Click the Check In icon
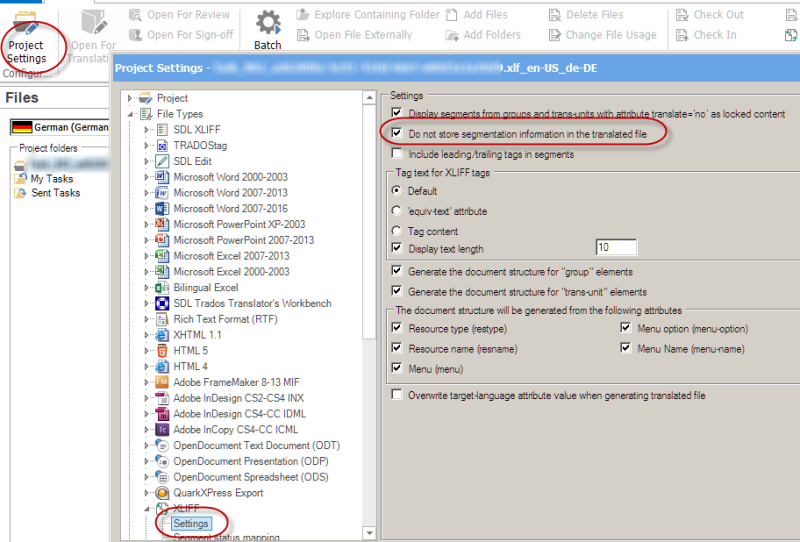The image size is (800, 542). (682, 35)
